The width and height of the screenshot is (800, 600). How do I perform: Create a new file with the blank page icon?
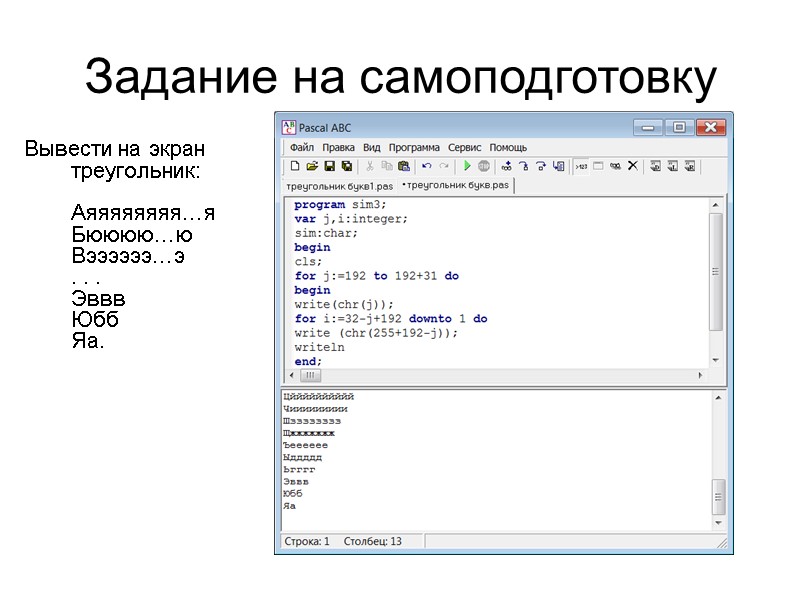tap(295, 166)
